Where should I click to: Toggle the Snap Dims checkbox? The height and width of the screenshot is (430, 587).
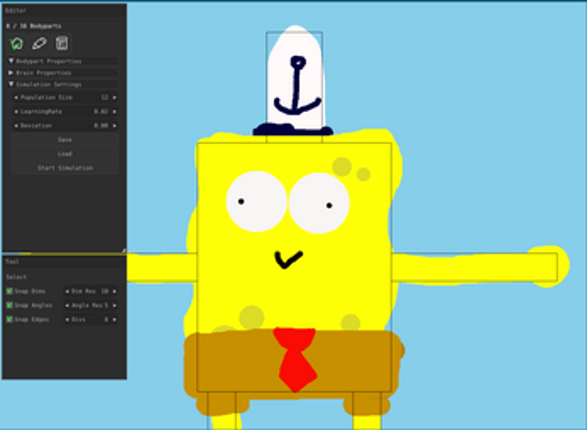point(10,291)
